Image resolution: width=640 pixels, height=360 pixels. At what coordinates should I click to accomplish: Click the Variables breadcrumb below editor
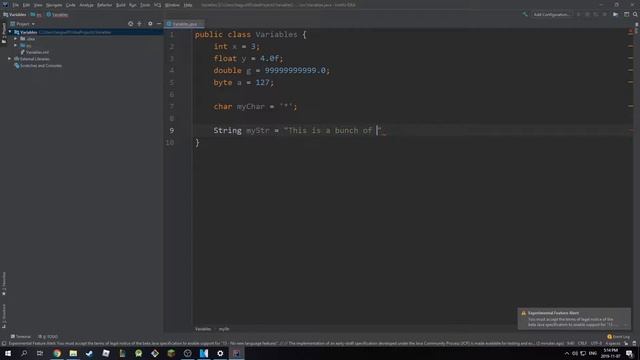pyautogui.click(x=203, y=329)
